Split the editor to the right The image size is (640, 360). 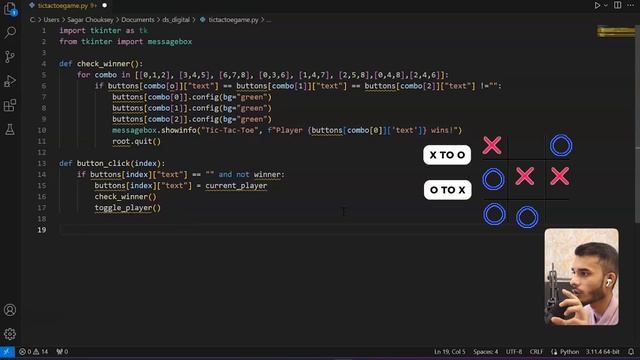click(618, 5)
